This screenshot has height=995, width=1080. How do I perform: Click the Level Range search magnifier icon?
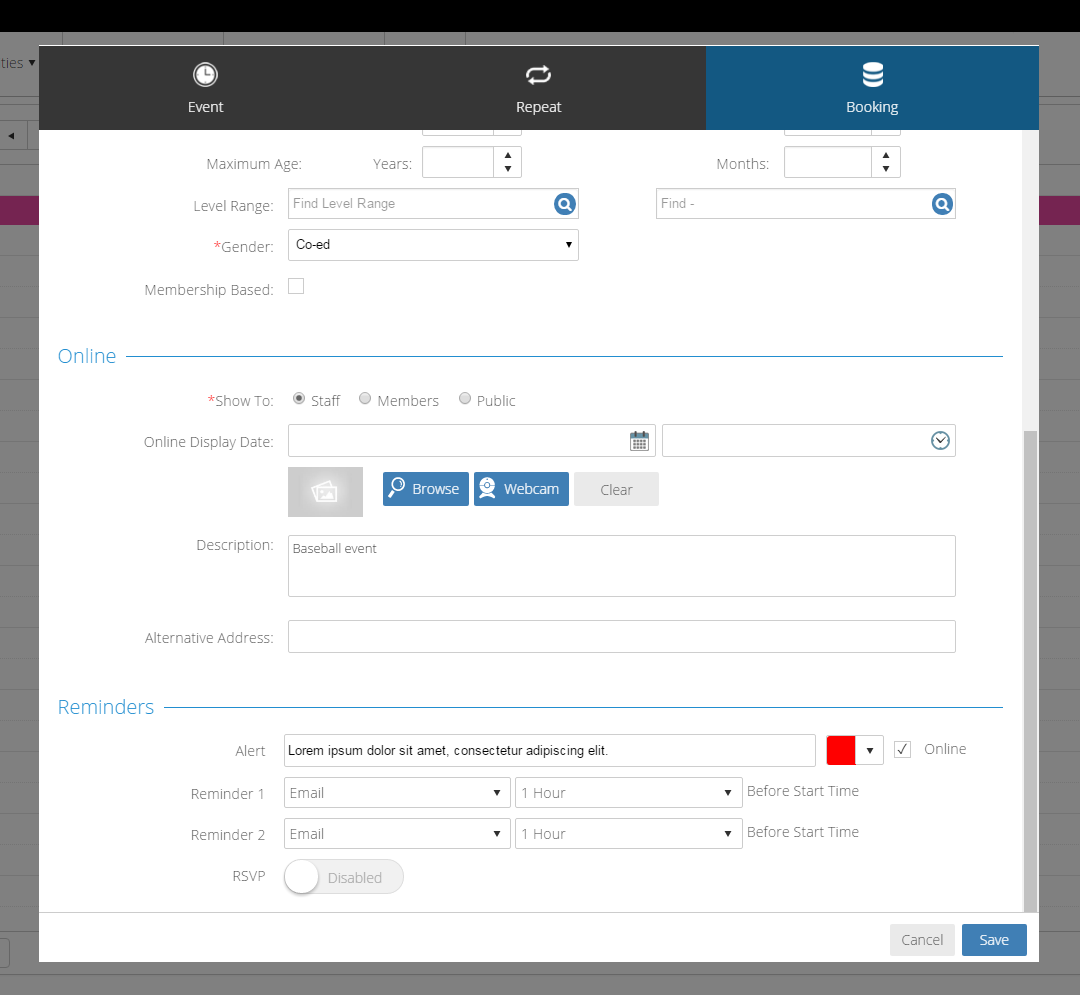pos(565,204)
